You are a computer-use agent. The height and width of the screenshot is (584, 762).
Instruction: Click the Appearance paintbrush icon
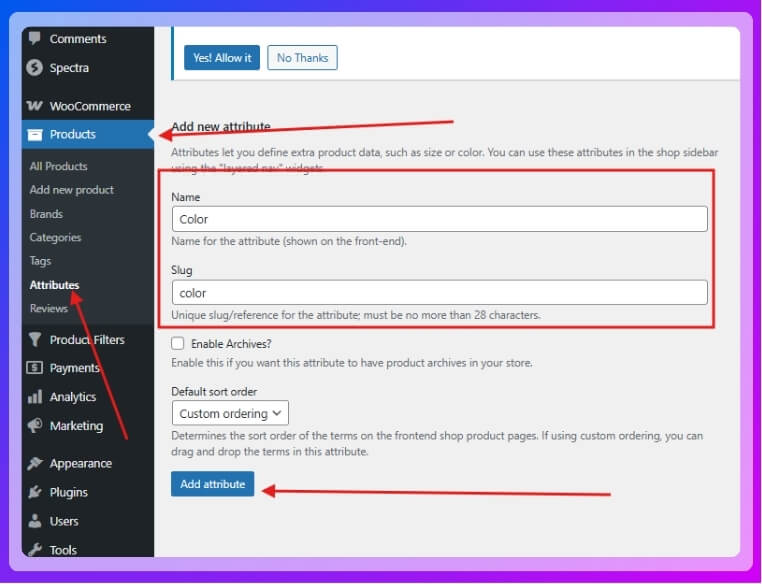tap(35, 464)
